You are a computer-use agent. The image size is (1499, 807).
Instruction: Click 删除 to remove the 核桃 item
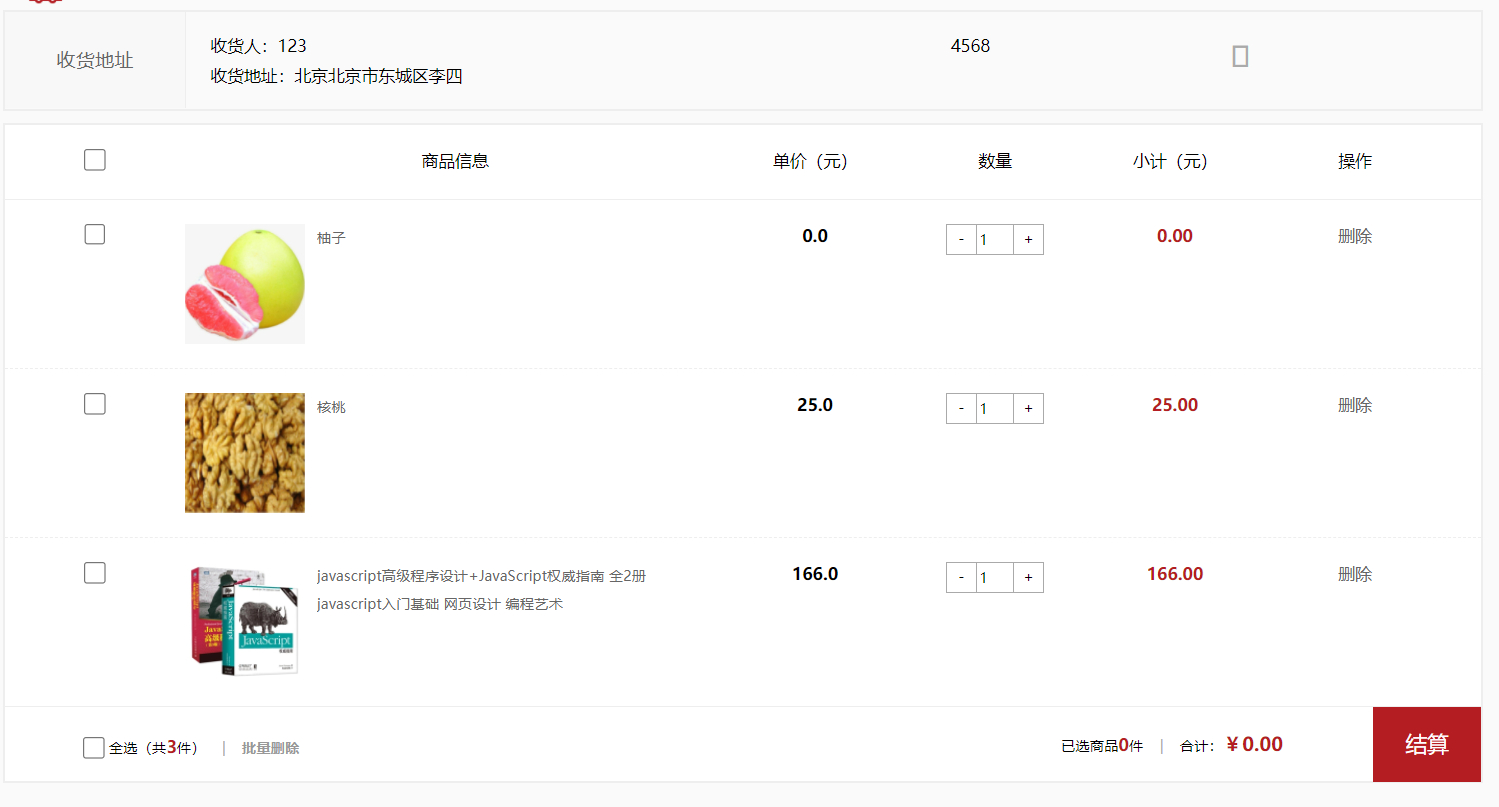(1355, 405)
